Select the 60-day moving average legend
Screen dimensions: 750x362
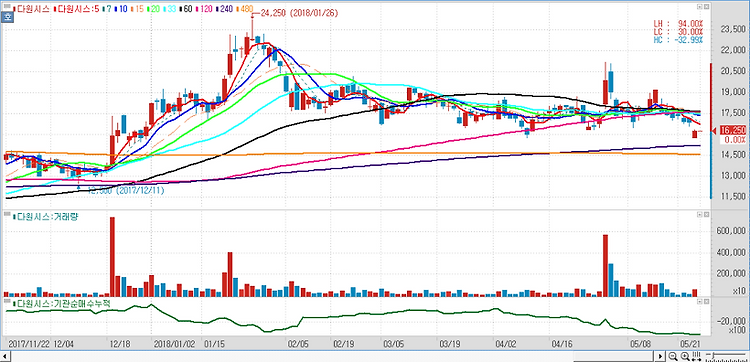pyautogui.click(x=186, y=9)
